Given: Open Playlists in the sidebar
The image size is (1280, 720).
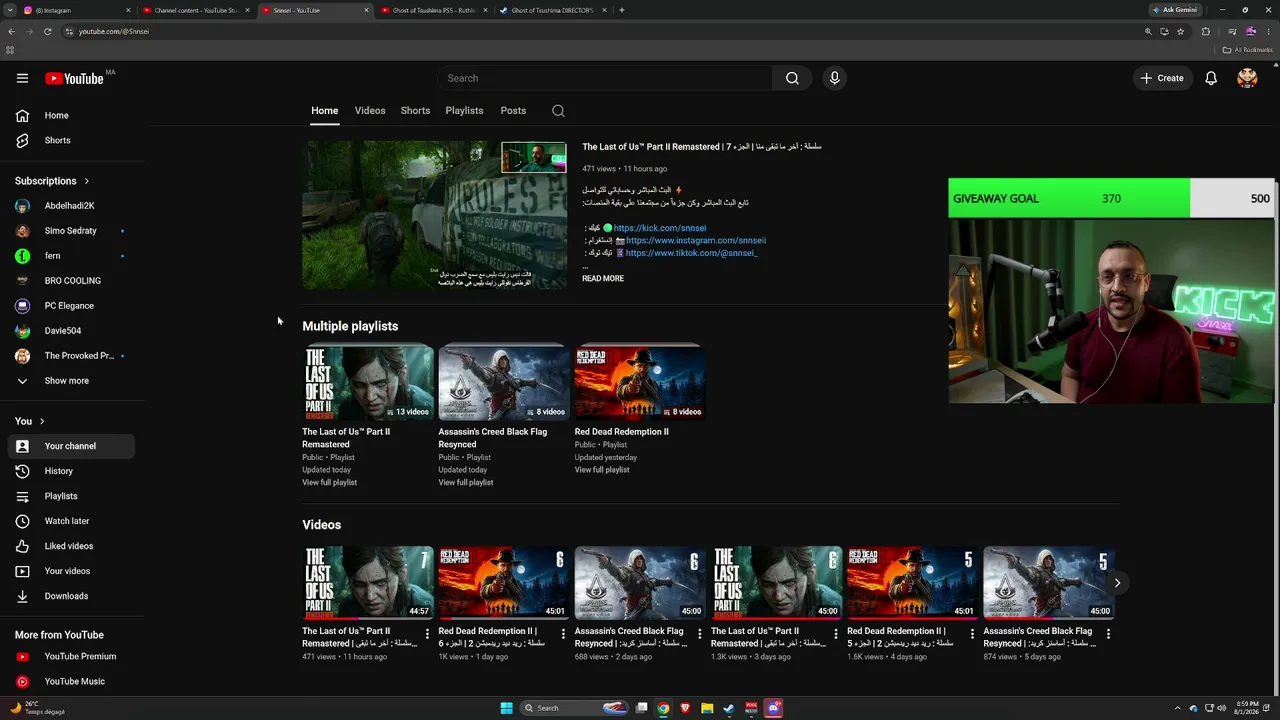Looking at the screenshot, I should click(x=70, y=496).
